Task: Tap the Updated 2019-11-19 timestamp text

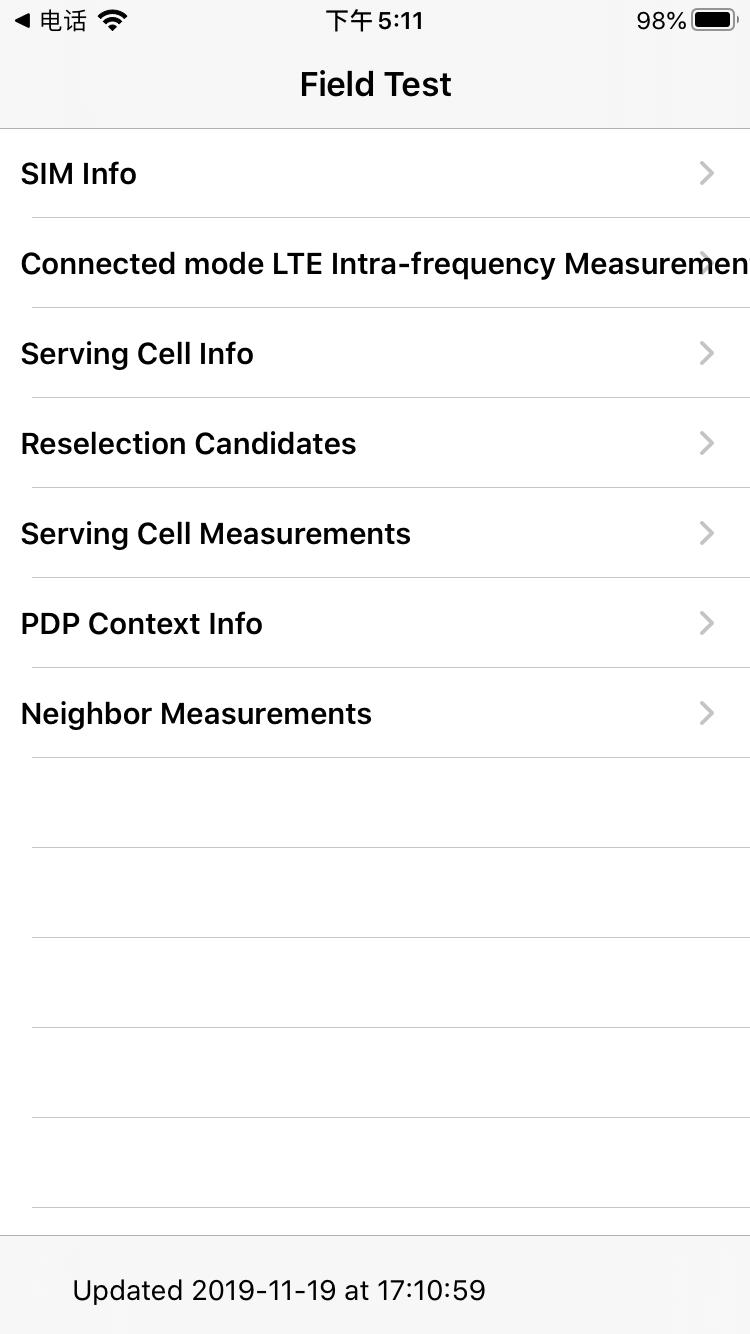Action: click(x=279, y=1290)
